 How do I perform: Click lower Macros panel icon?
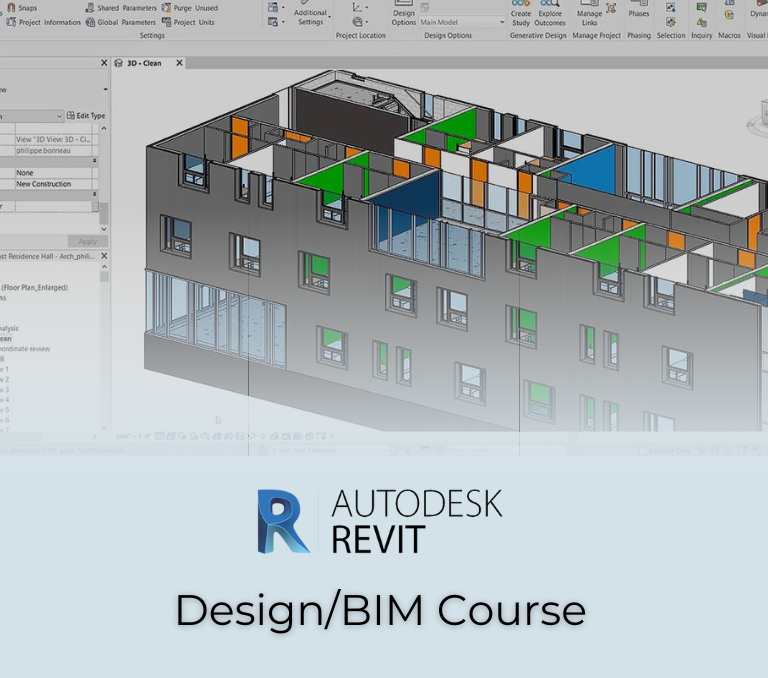coord(729,15)
